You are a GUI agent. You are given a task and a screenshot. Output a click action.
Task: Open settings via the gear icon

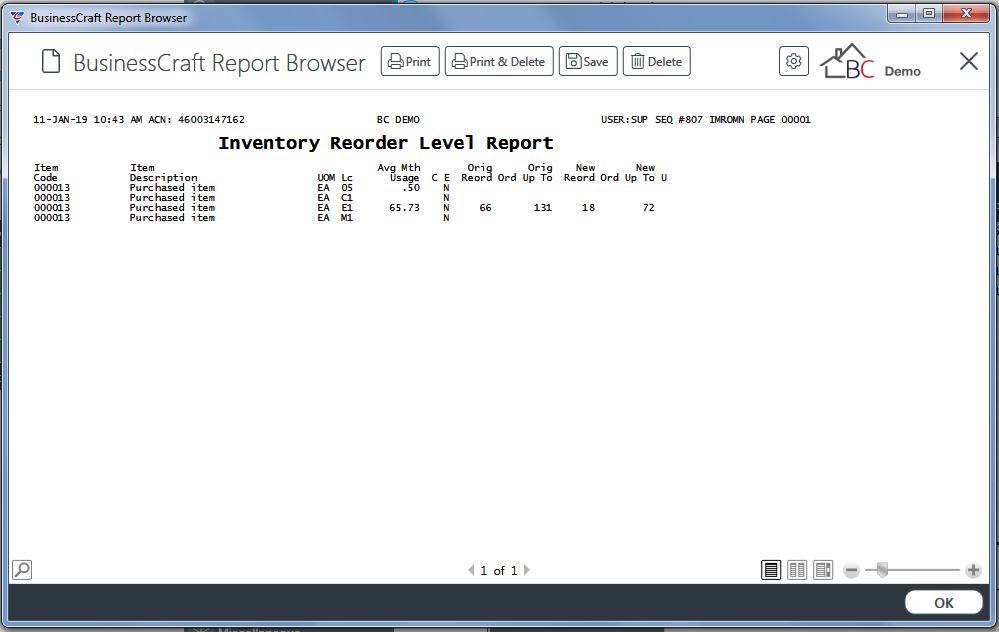click(x=794, y=61)
